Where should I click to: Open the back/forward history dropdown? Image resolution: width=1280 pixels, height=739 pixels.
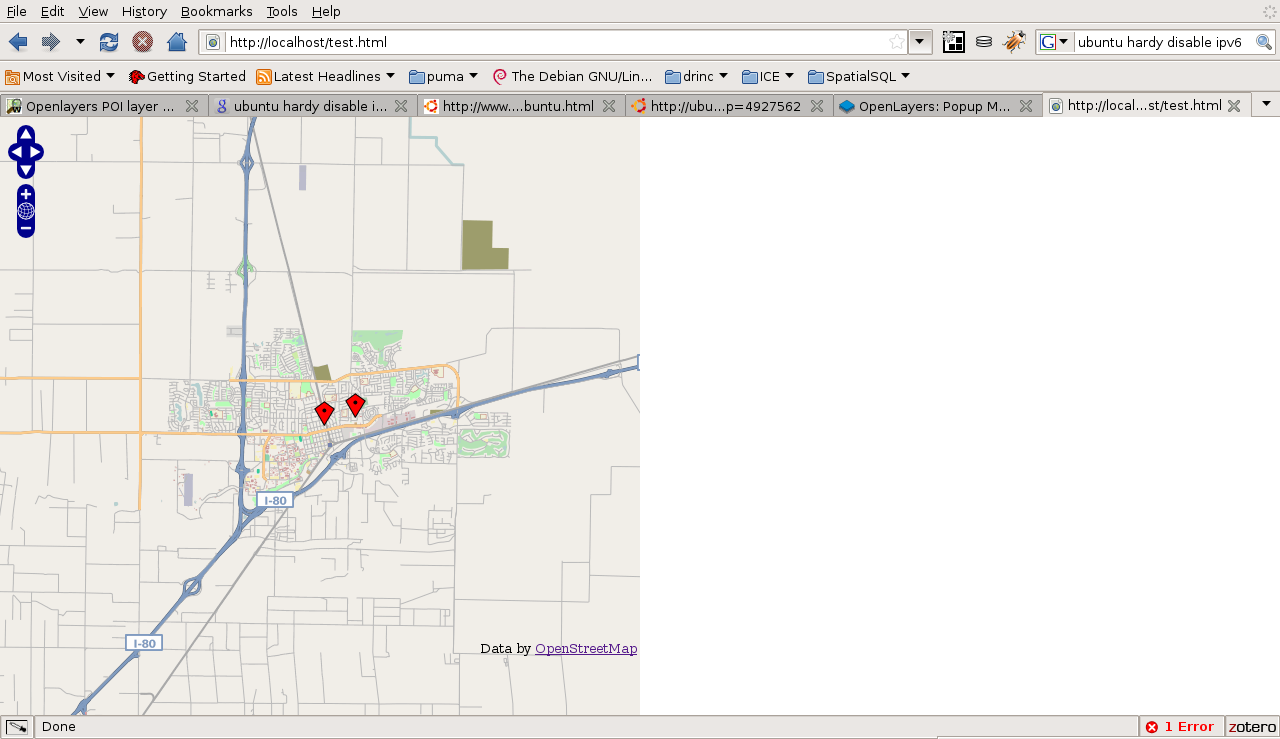point(80,42)
